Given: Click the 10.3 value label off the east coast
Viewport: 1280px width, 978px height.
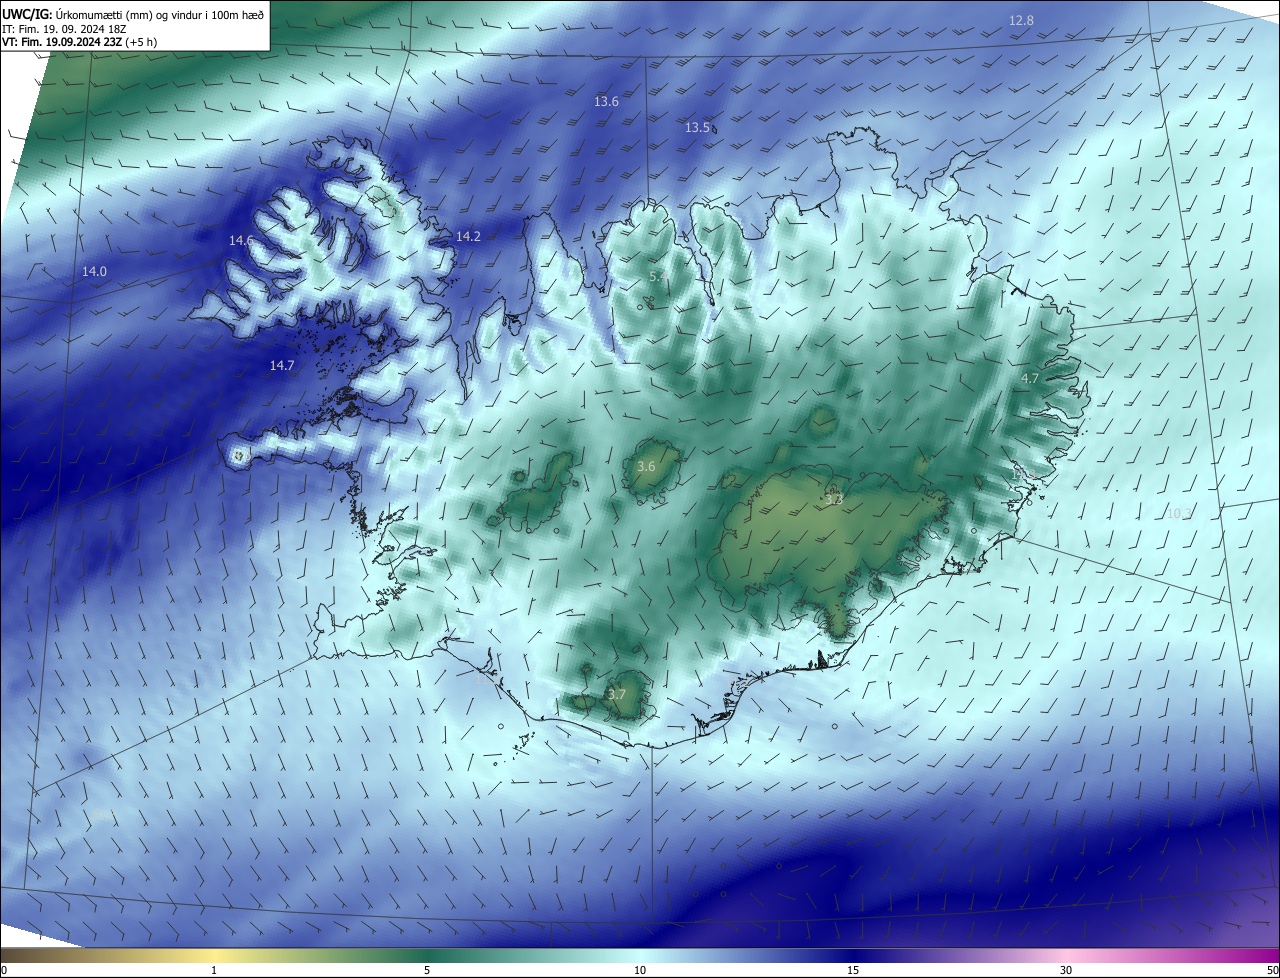Looking at the screenshot, I should [1180, 512].
